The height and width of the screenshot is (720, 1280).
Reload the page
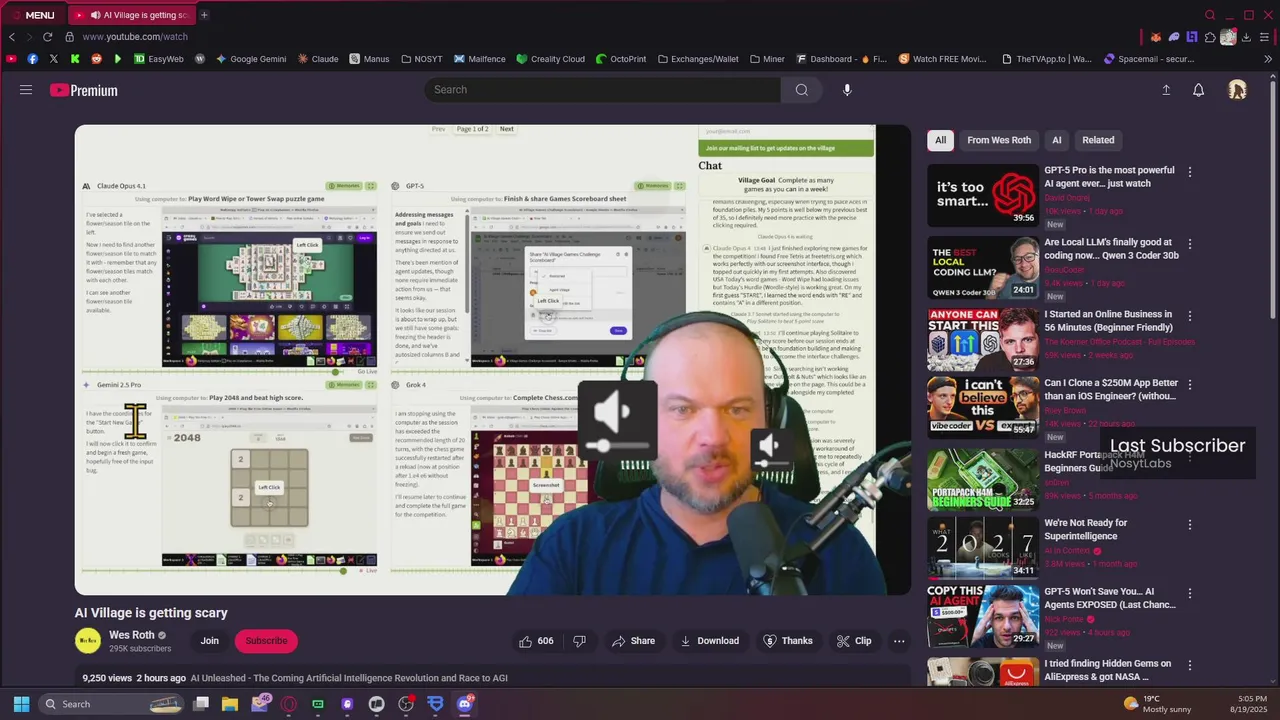coord(47,36)
